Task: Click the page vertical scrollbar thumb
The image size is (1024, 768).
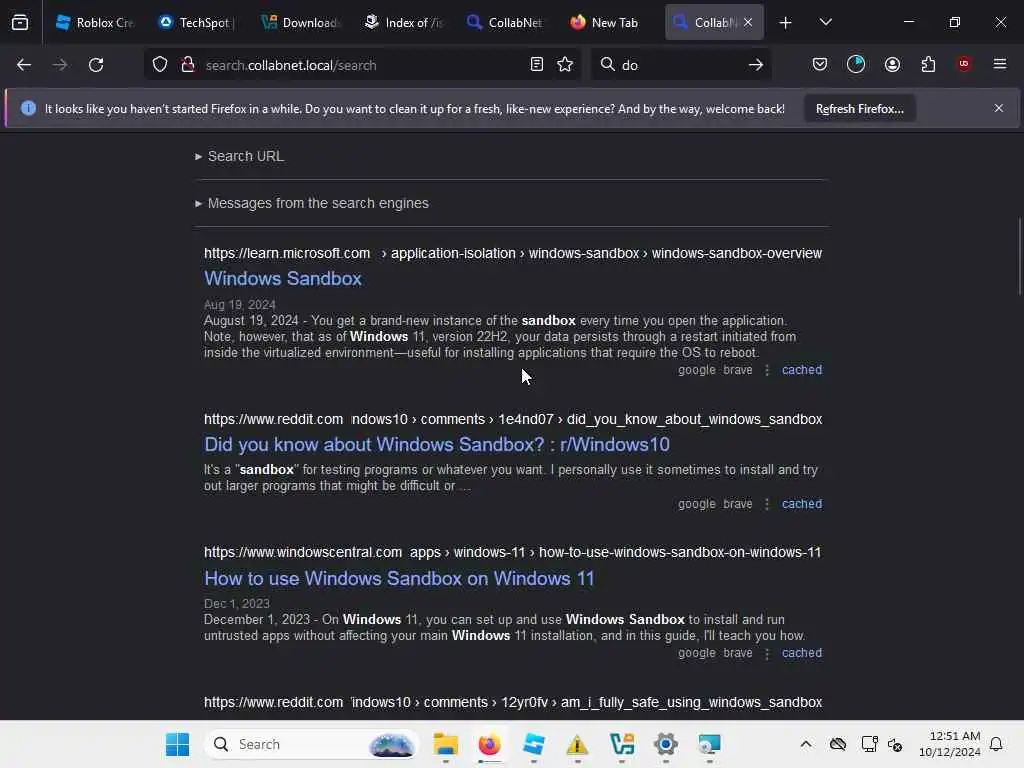Action: 1020,256
